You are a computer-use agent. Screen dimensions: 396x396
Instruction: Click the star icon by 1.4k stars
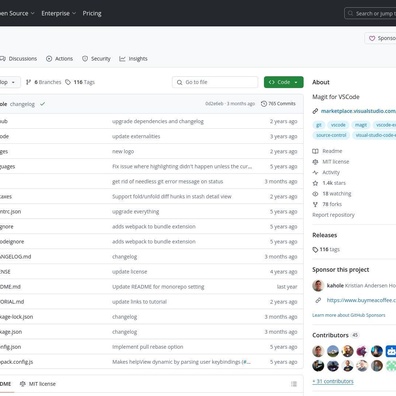(315, 183)
